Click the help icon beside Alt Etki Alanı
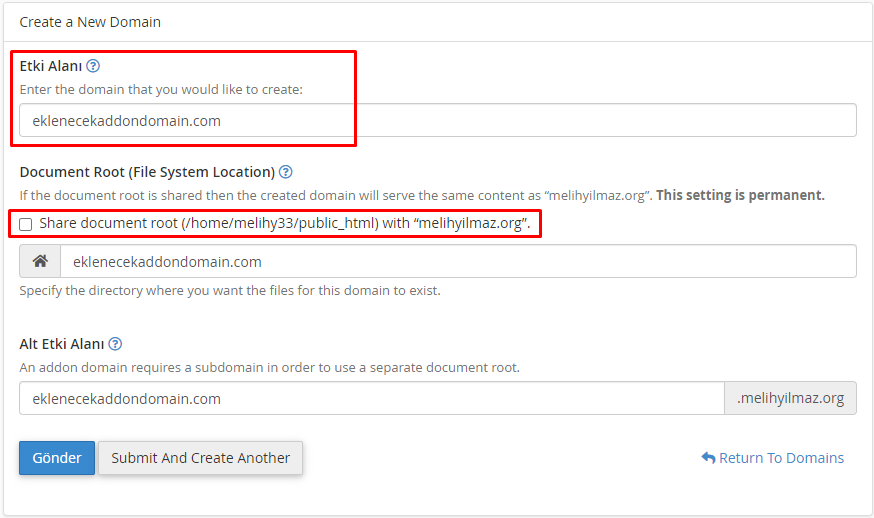874x518 pixels. coord(115,344)
